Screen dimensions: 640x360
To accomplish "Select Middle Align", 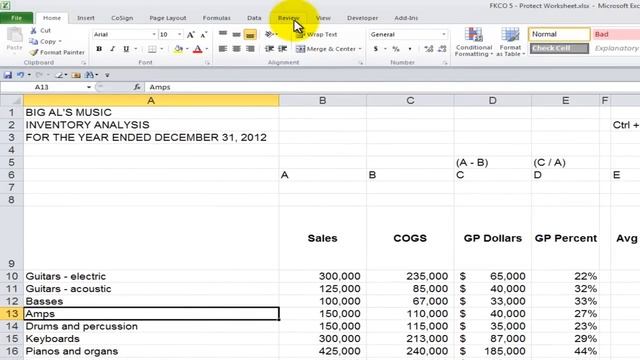I will (x=236, y=34).
